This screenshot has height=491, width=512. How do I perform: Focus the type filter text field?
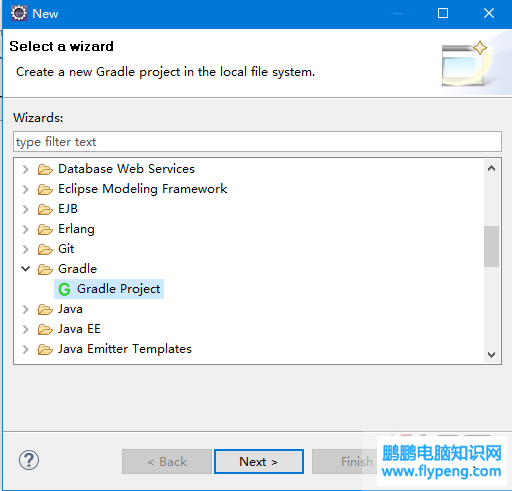[x=257, y=142]
